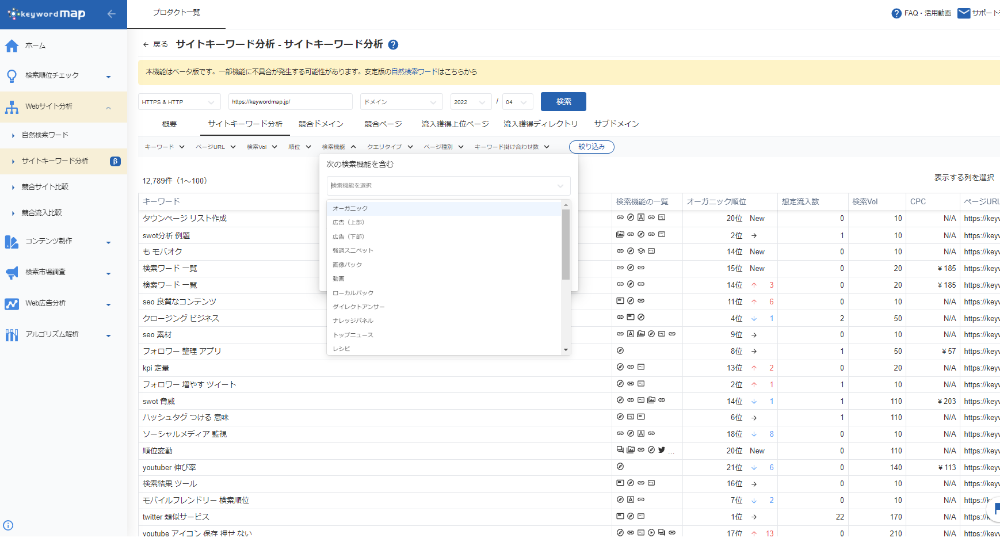
Task: Click the URL input field
Action: [x=290, y=102]
